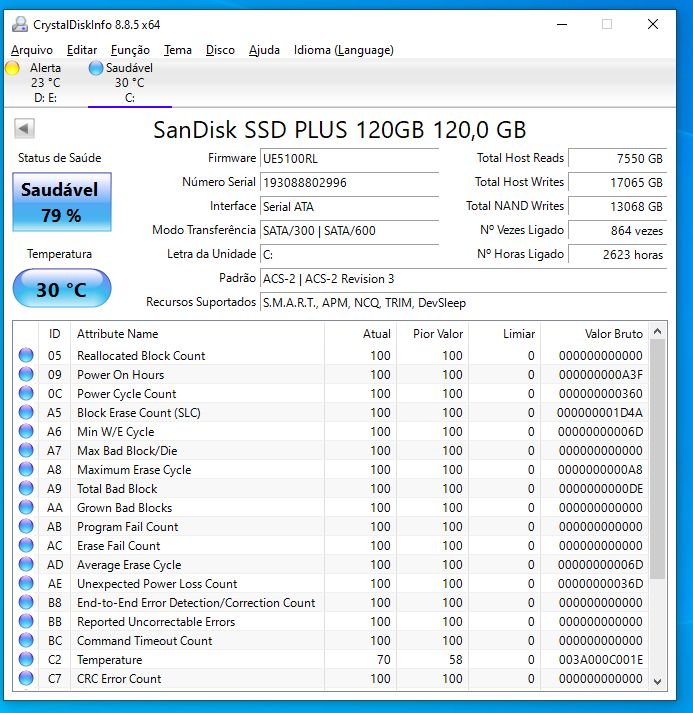Click the Limiar column header
The height and width of the screenshot is (713, 693).
505,334
